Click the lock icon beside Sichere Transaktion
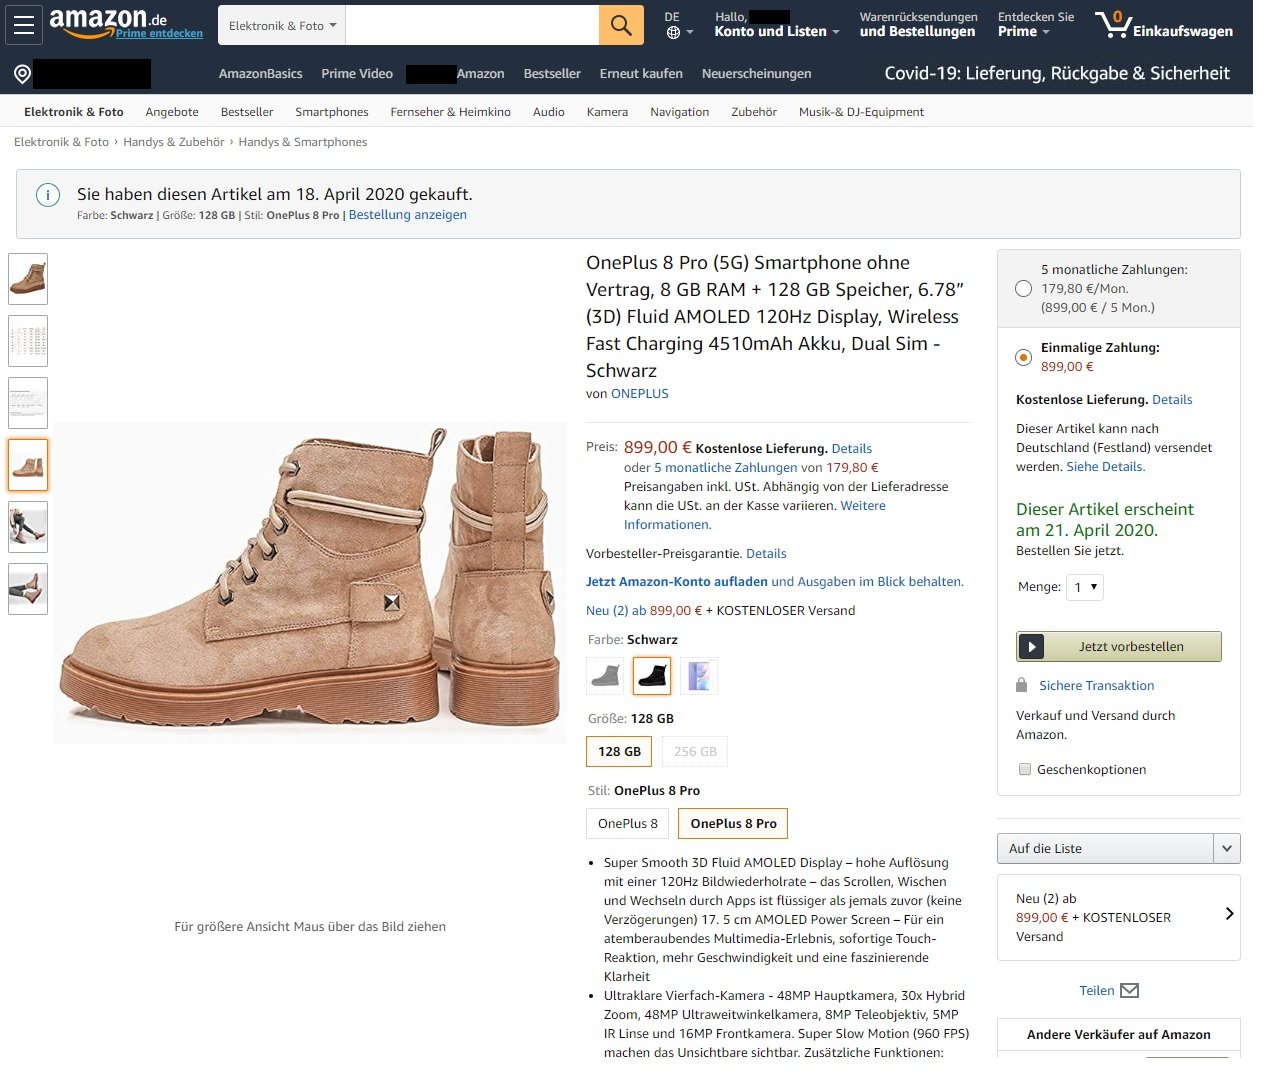1276x1074 pixels. [1022, 685]
